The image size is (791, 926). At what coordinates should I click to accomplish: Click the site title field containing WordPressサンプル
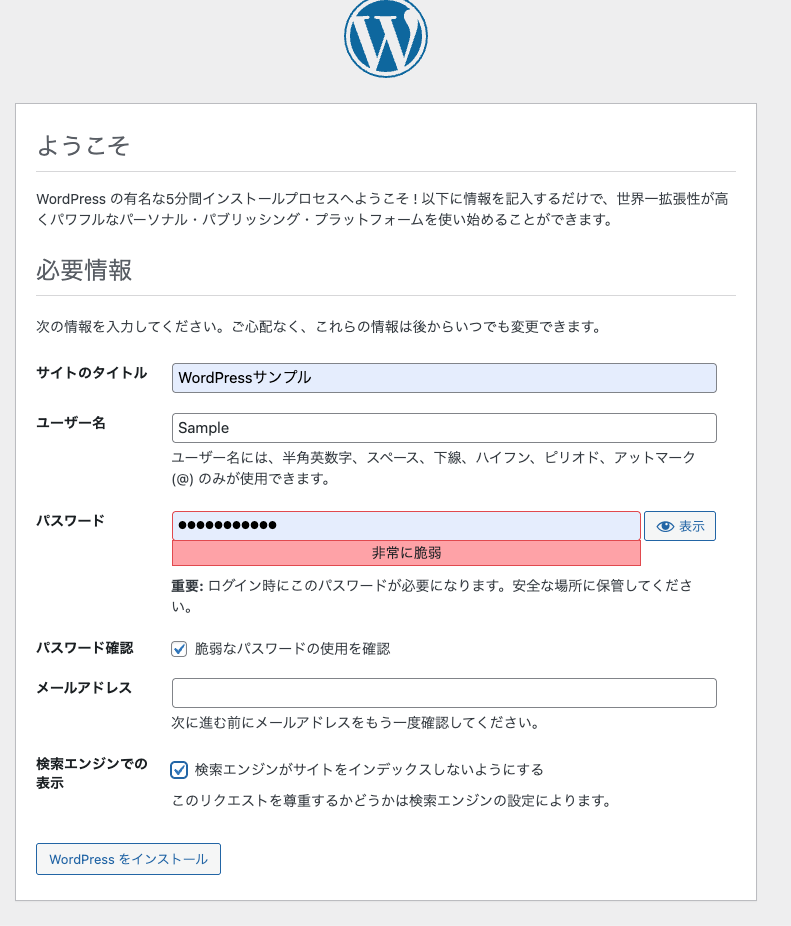(x=444, y=378)
